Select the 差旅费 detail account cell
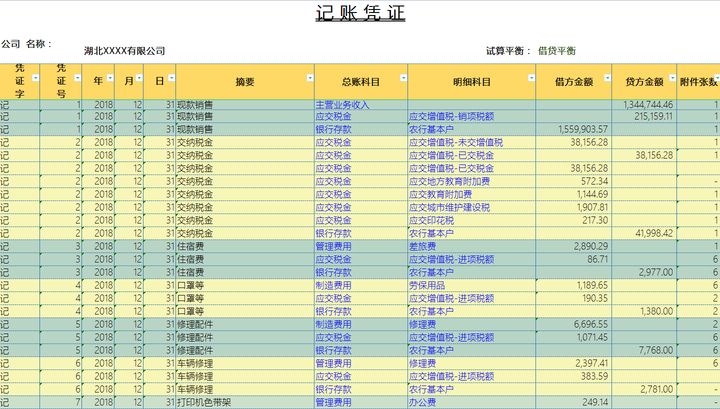The width and height of the screenshot is (720, 409). pyautogui.click(x=472, y=247)
